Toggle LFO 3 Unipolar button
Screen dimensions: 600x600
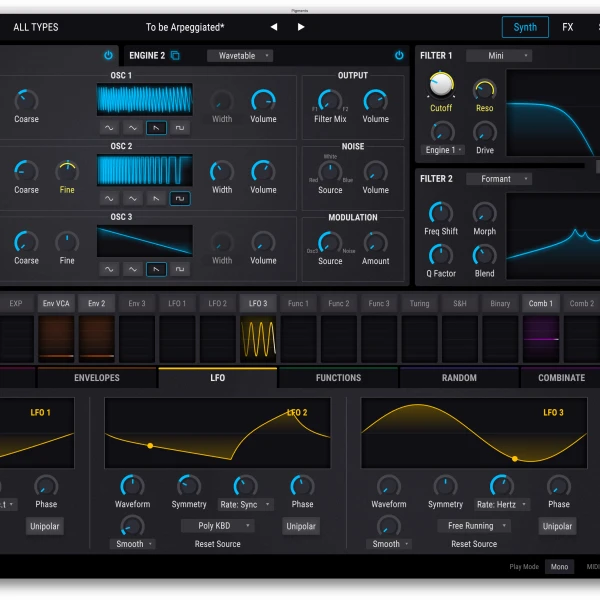[557, 526]
